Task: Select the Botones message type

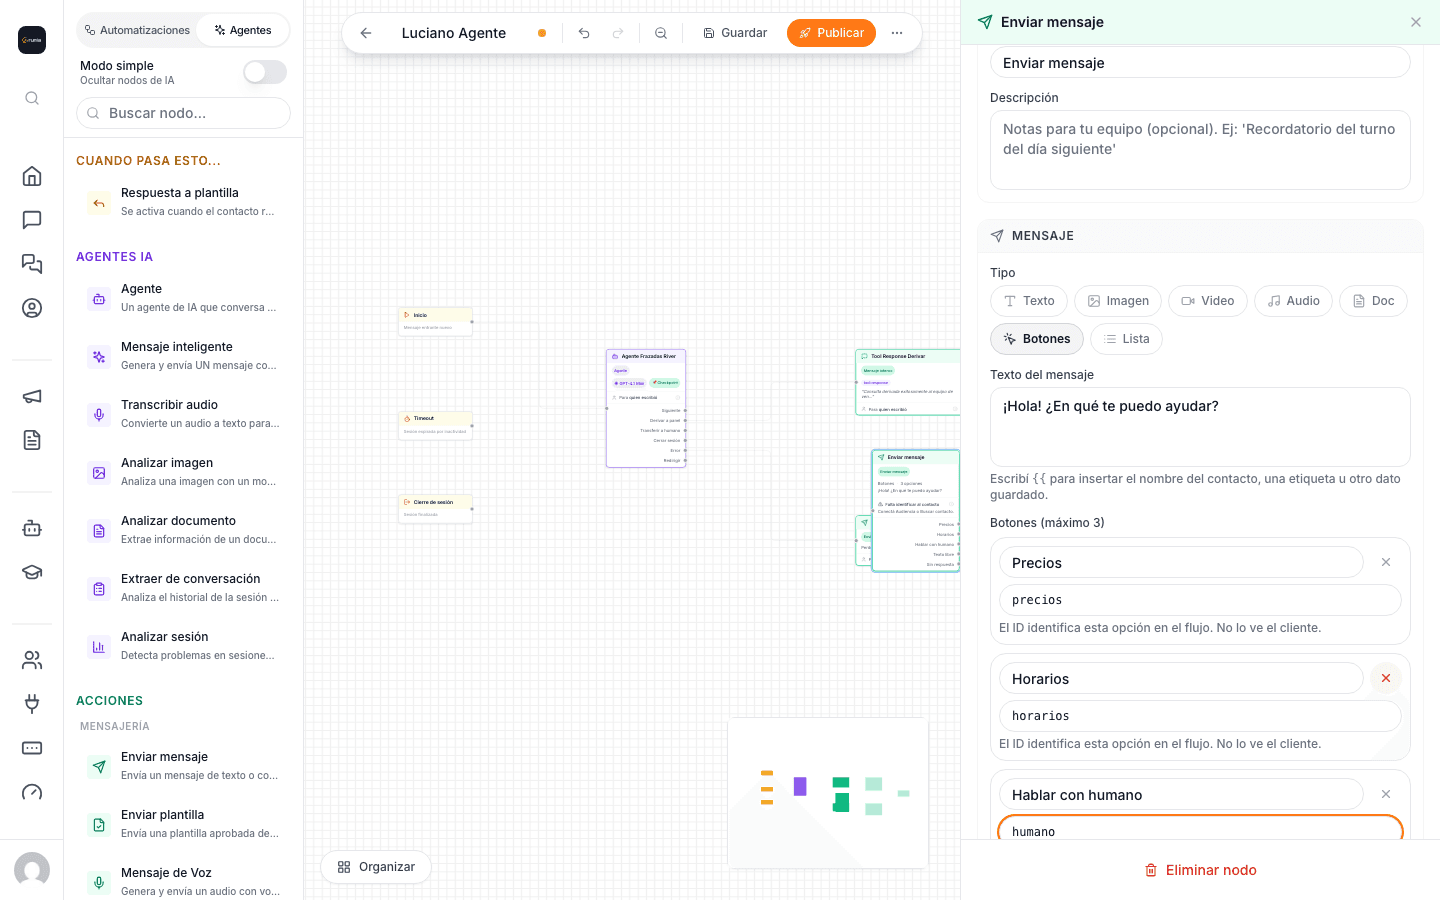Action: click(x=1037, y=339)
